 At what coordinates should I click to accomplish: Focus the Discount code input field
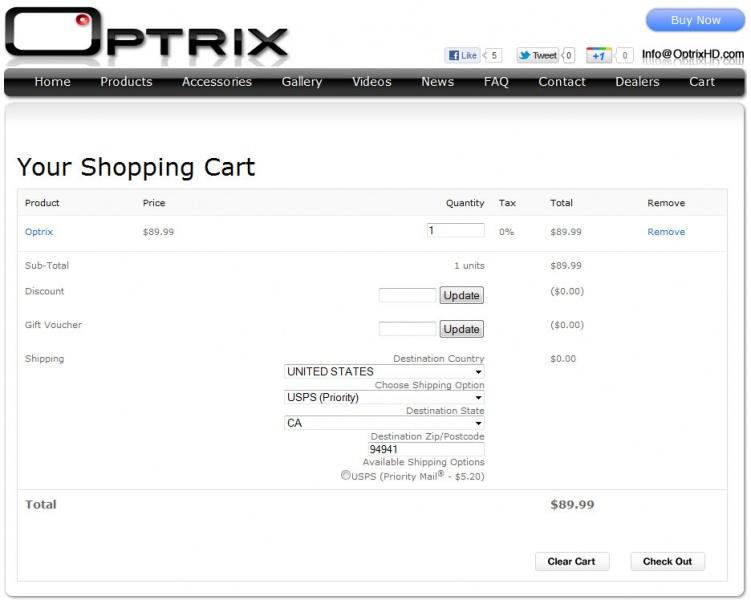pos(408,295)
